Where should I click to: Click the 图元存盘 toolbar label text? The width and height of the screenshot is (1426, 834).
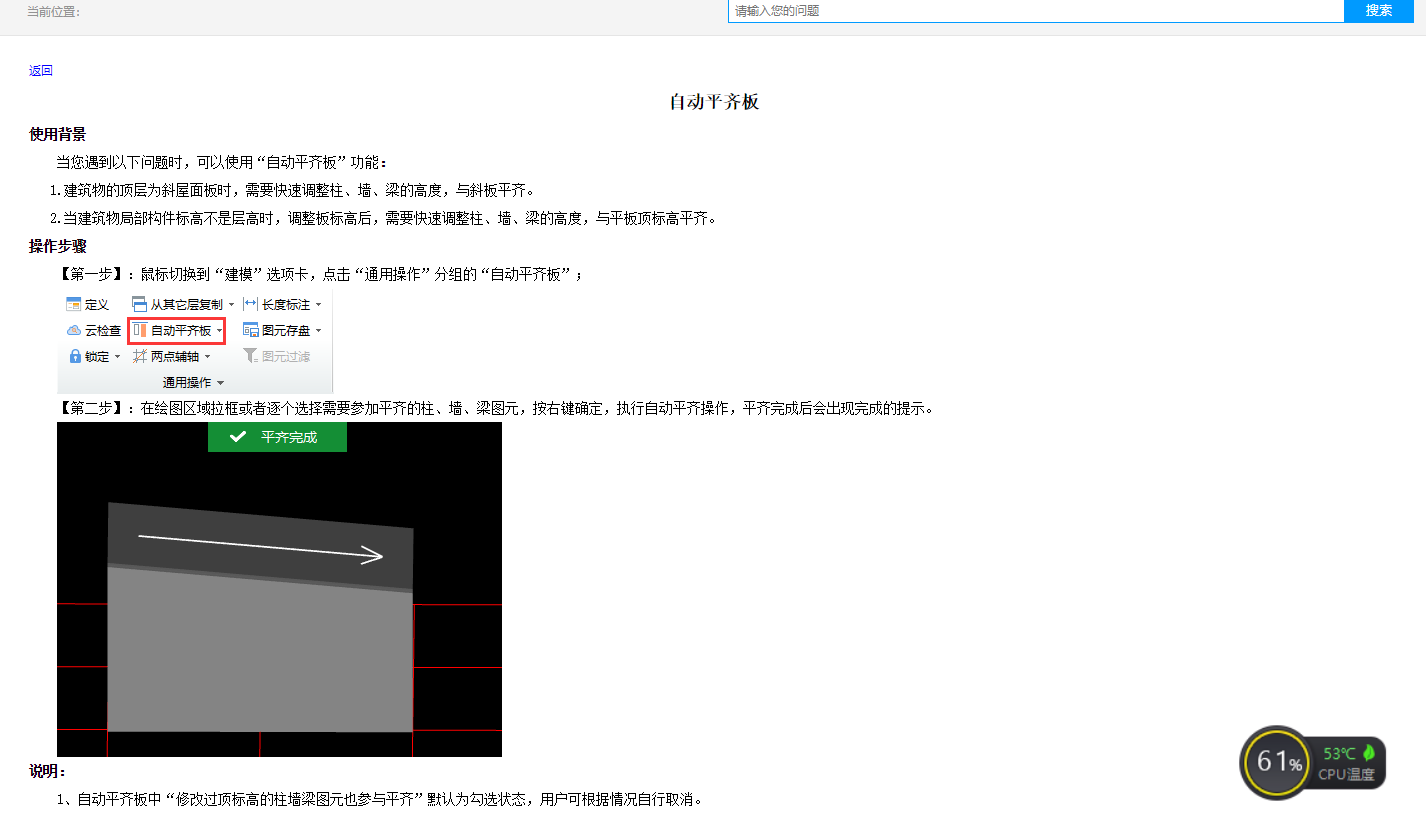click(x=286, y=330)
